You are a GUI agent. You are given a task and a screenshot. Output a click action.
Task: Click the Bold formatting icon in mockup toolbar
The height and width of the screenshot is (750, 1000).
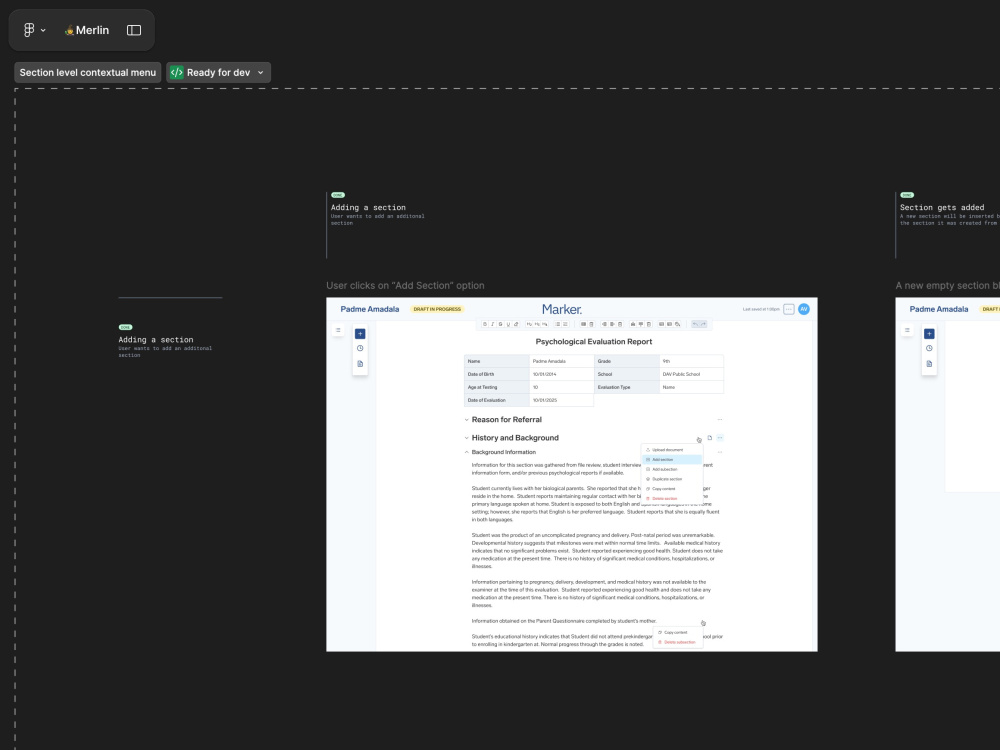485,324
